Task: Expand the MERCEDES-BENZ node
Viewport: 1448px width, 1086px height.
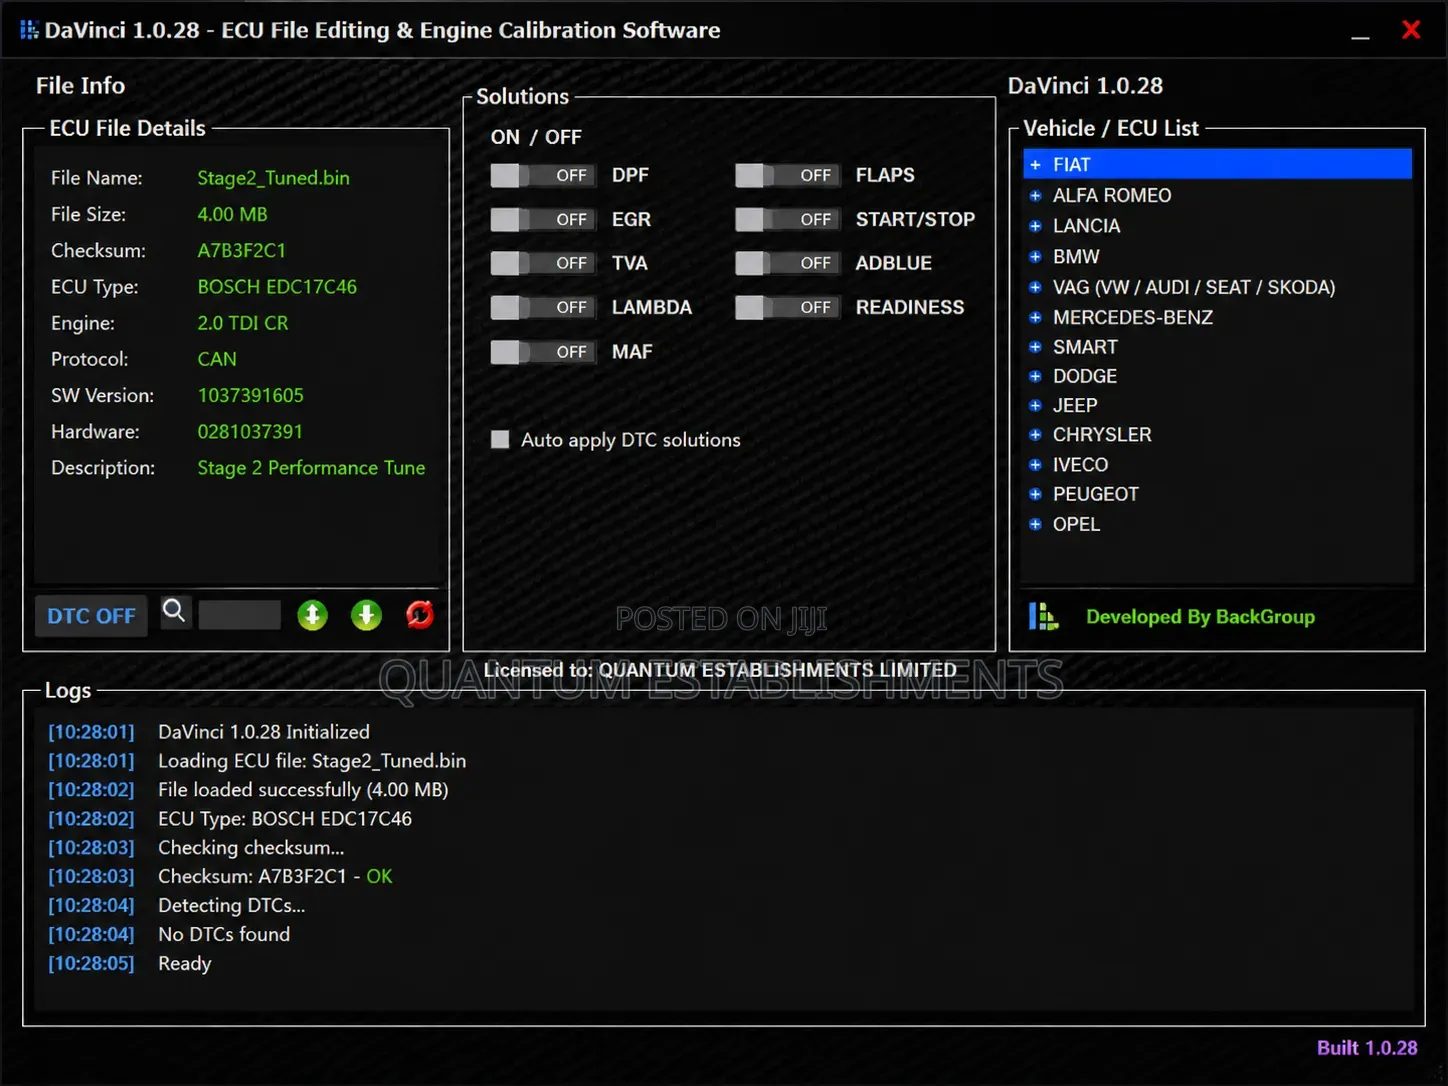Action: [x=1036, y=317]
